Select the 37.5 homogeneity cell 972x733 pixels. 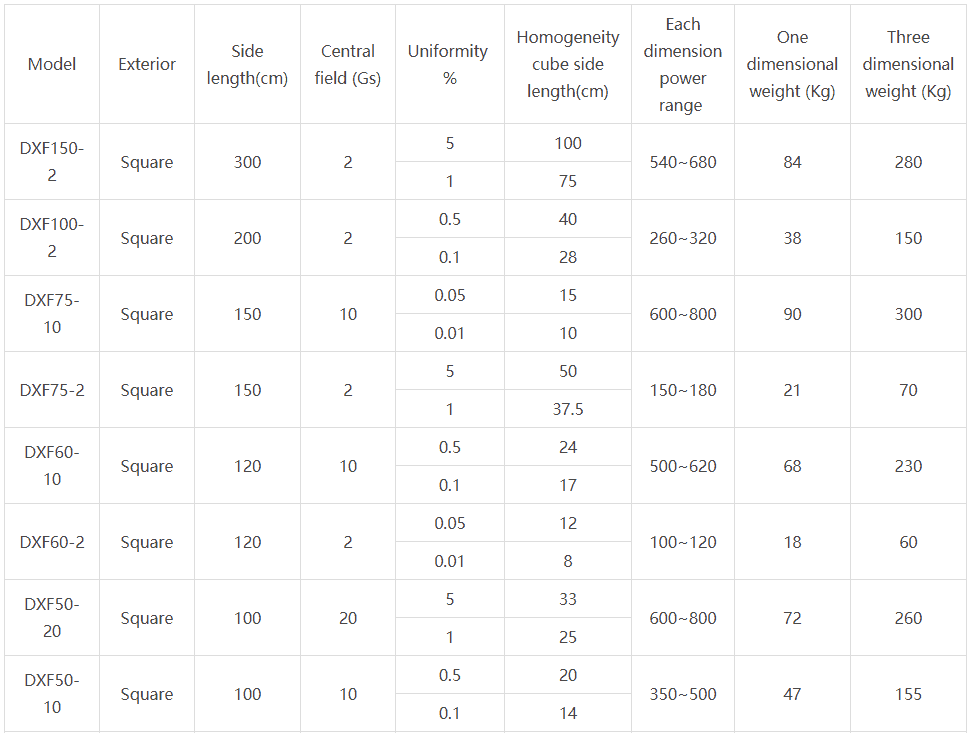[x=568, y=409]
